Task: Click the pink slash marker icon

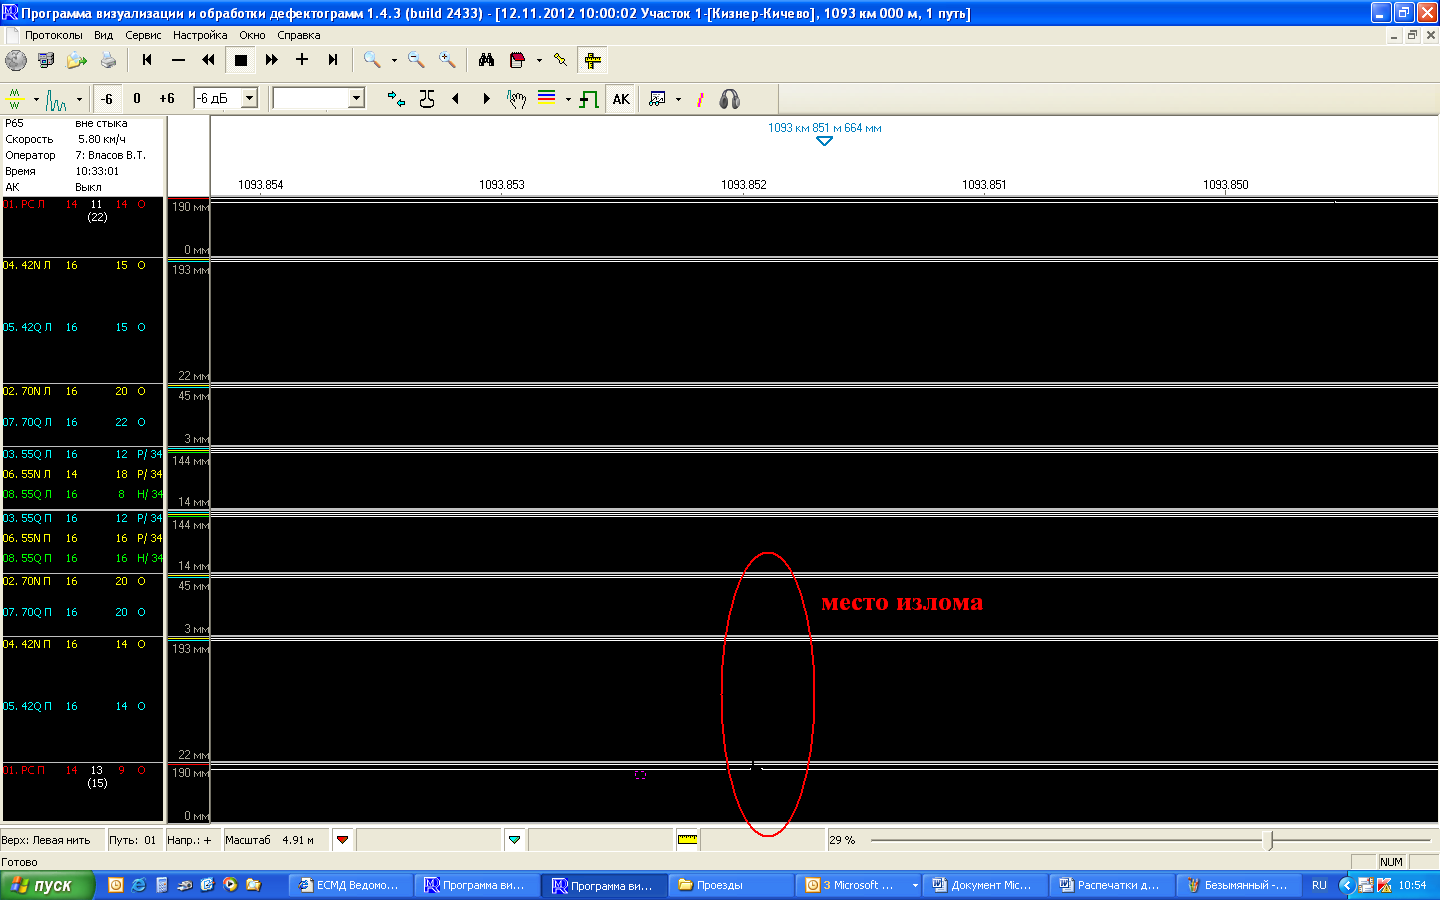Action: [x=700, y=99]
